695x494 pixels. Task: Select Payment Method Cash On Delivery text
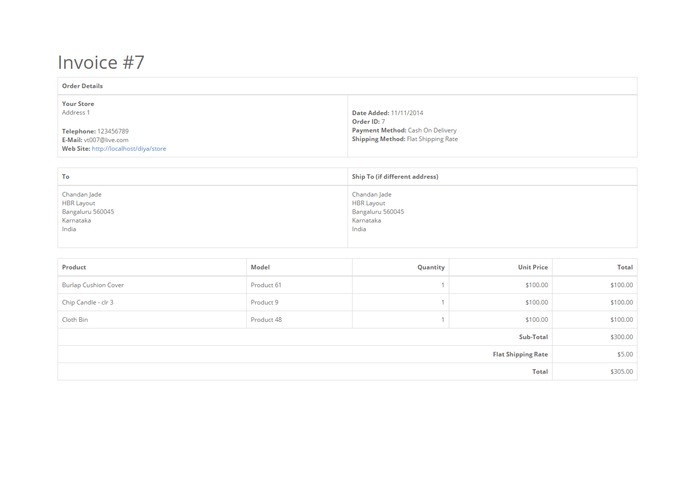point(404,130)
